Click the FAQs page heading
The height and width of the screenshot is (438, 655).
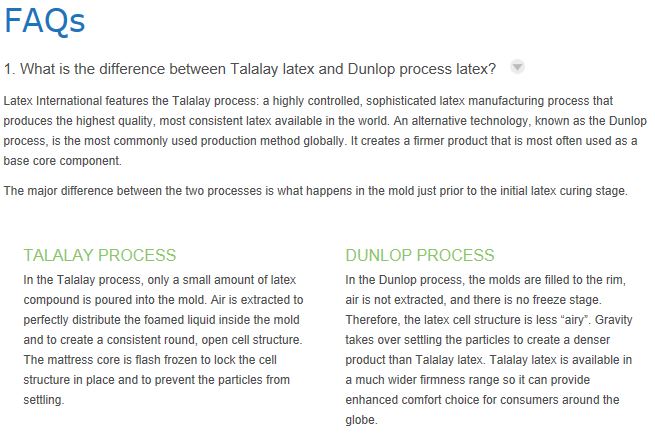click(45, 20)
